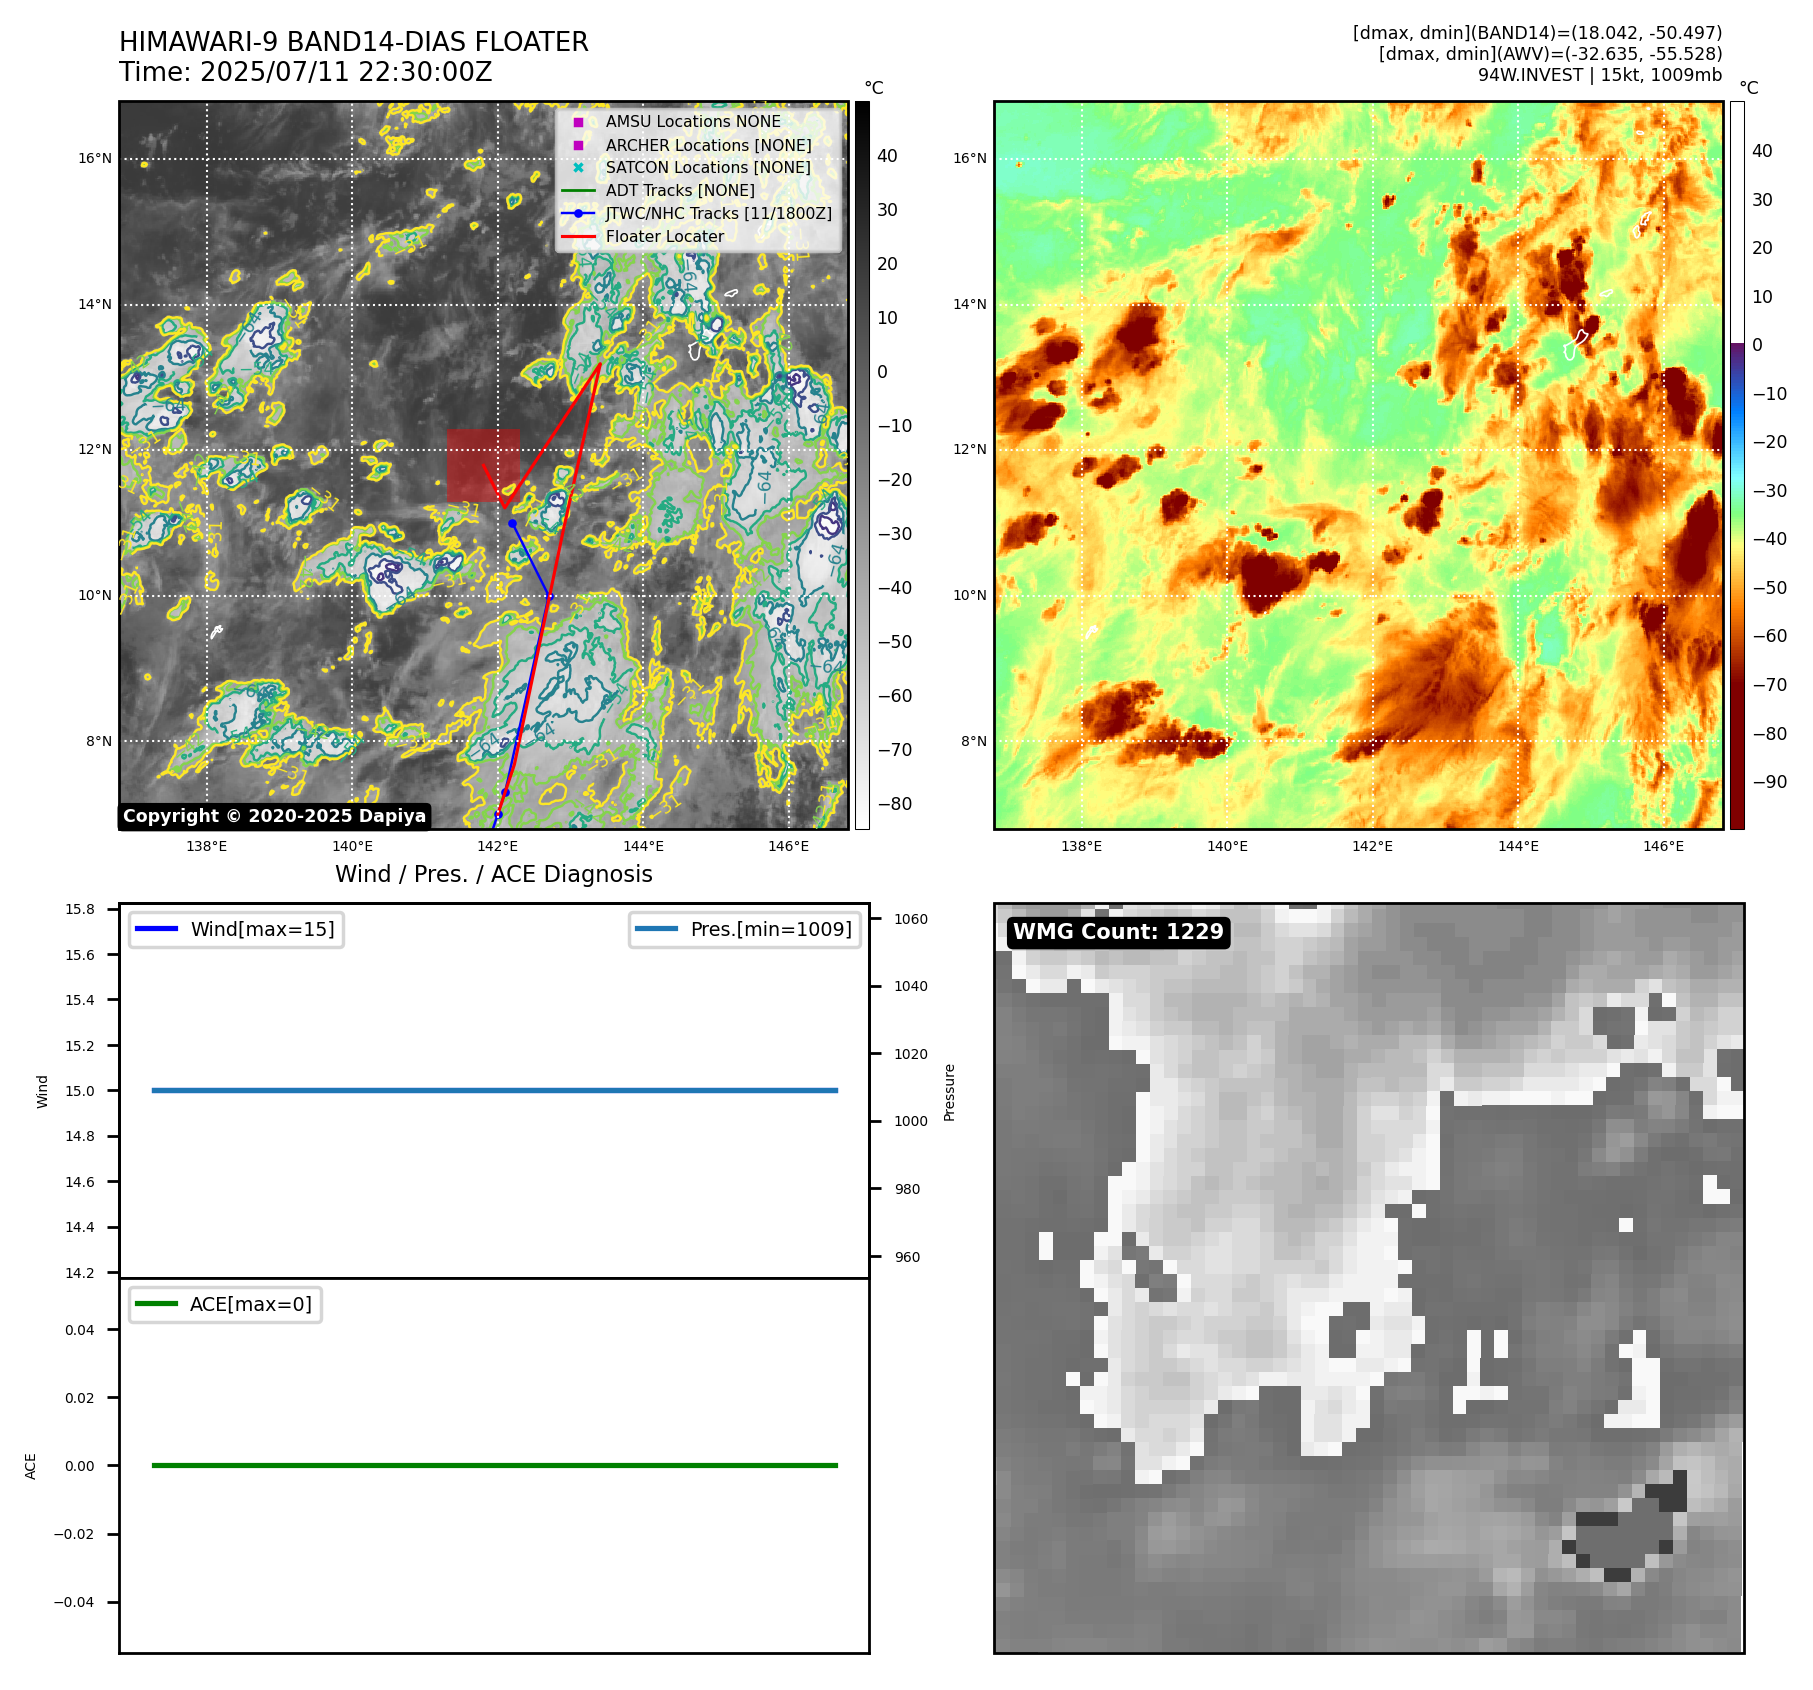Click the dmax dmin BAND14 values text
1813x1690 pixels.
[x=1537, y=33]
